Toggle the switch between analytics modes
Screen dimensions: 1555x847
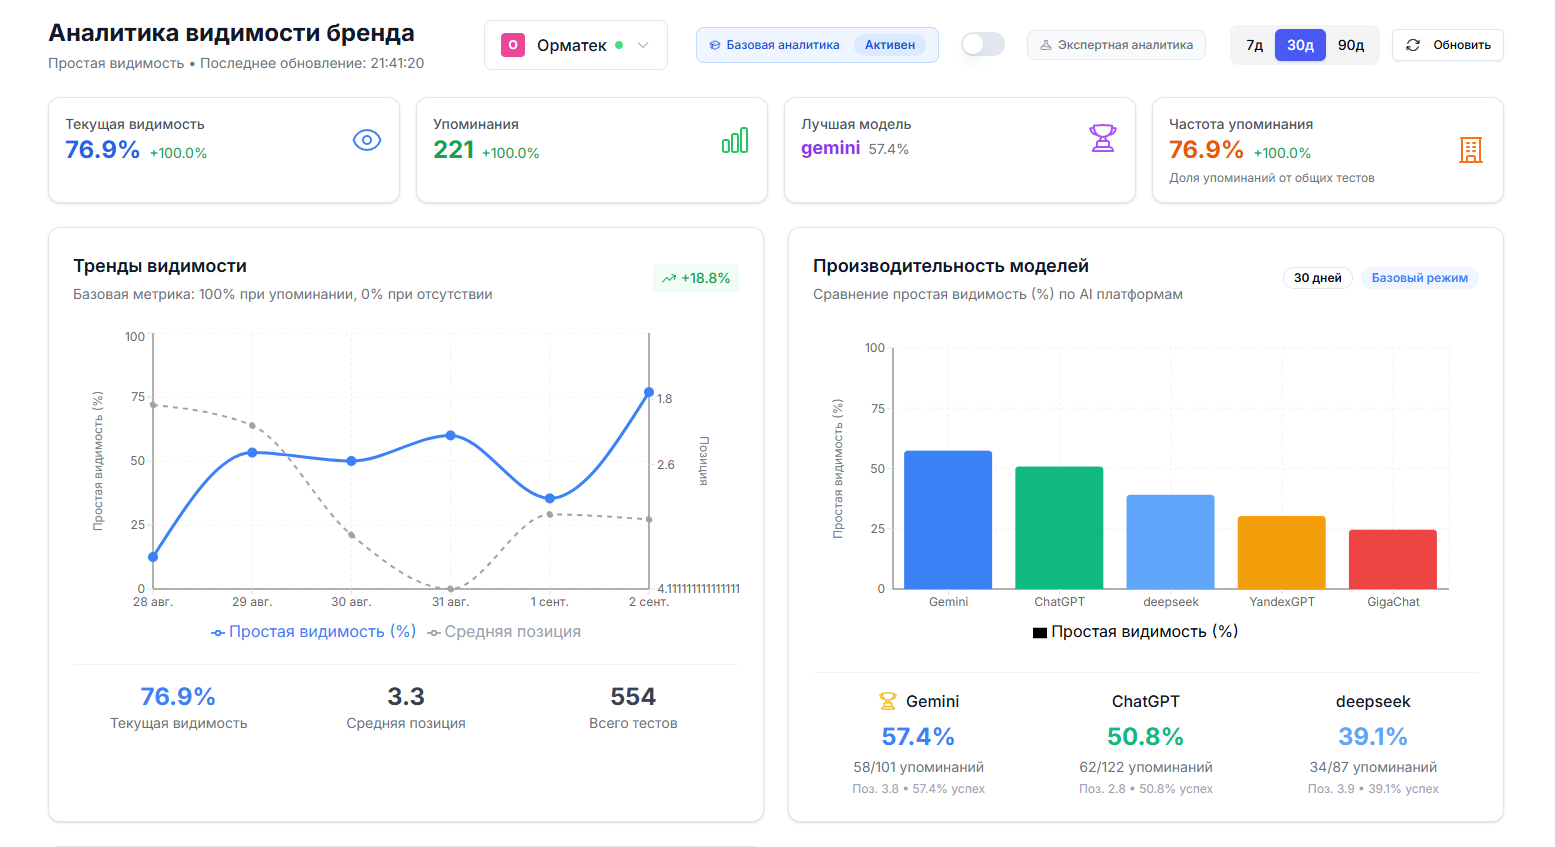tap(982, 44)
